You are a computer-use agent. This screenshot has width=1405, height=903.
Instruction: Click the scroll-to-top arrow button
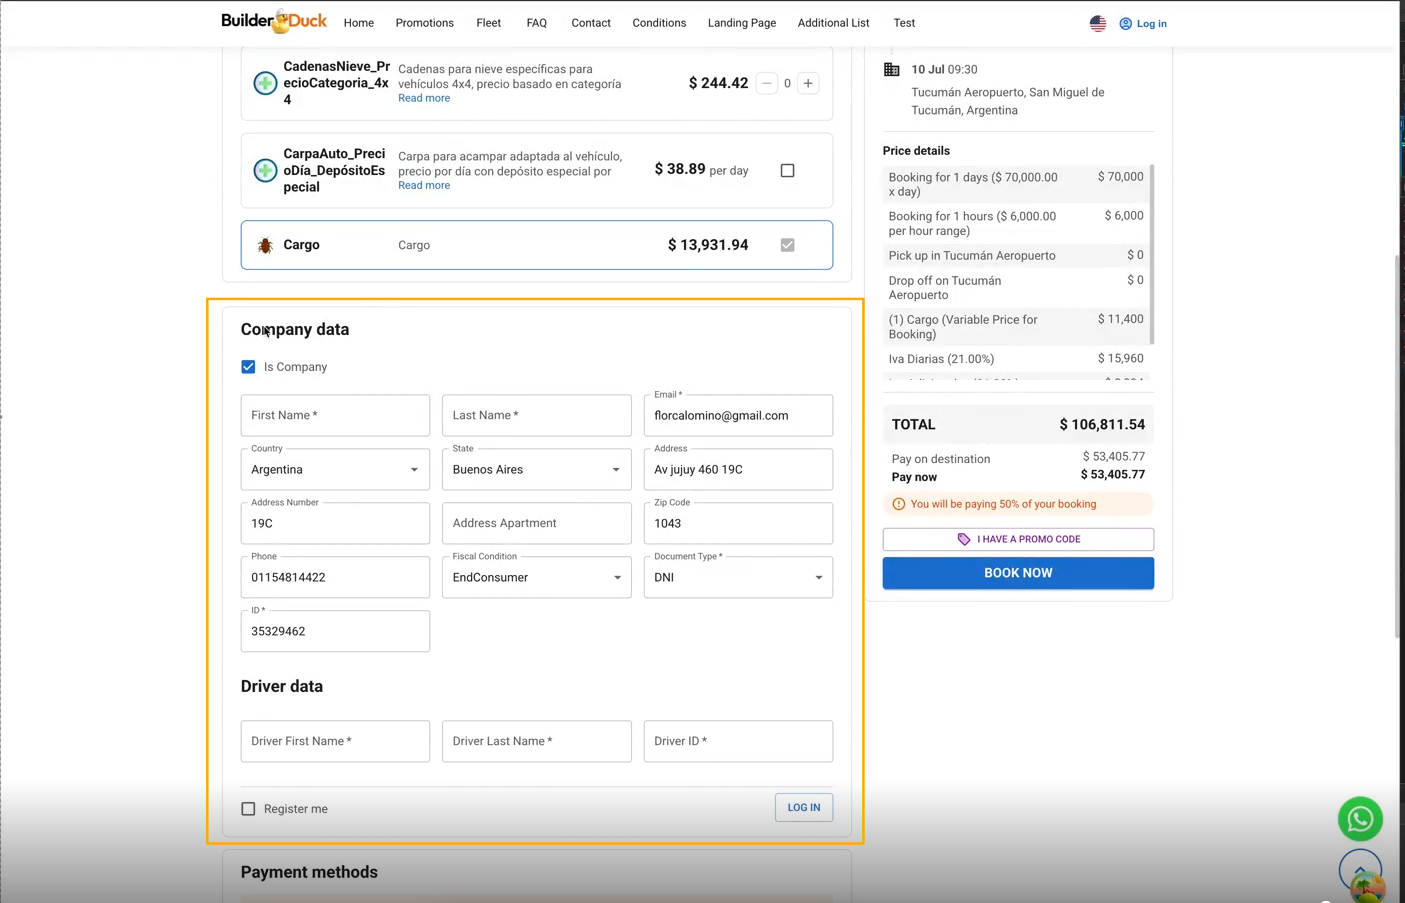pyautogui.click(x=1359, y=870)
